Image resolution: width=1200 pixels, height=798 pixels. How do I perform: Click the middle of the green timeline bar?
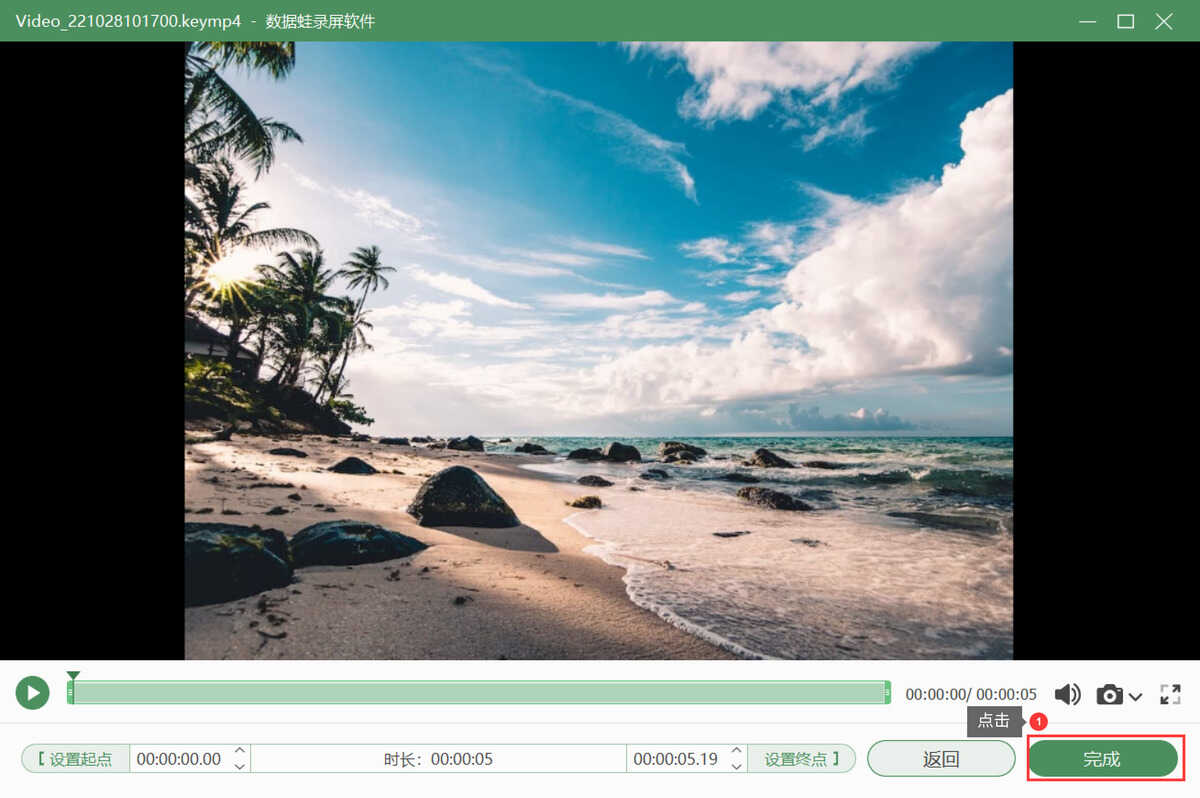click(478, 692)
